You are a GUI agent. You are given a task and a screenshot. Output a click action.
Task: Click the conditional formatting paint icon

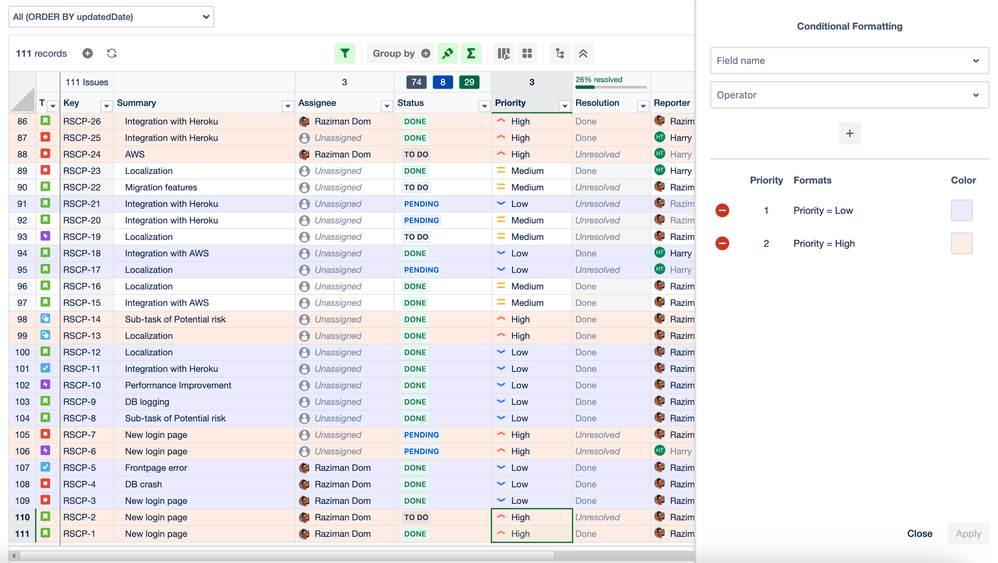point(447,54)
